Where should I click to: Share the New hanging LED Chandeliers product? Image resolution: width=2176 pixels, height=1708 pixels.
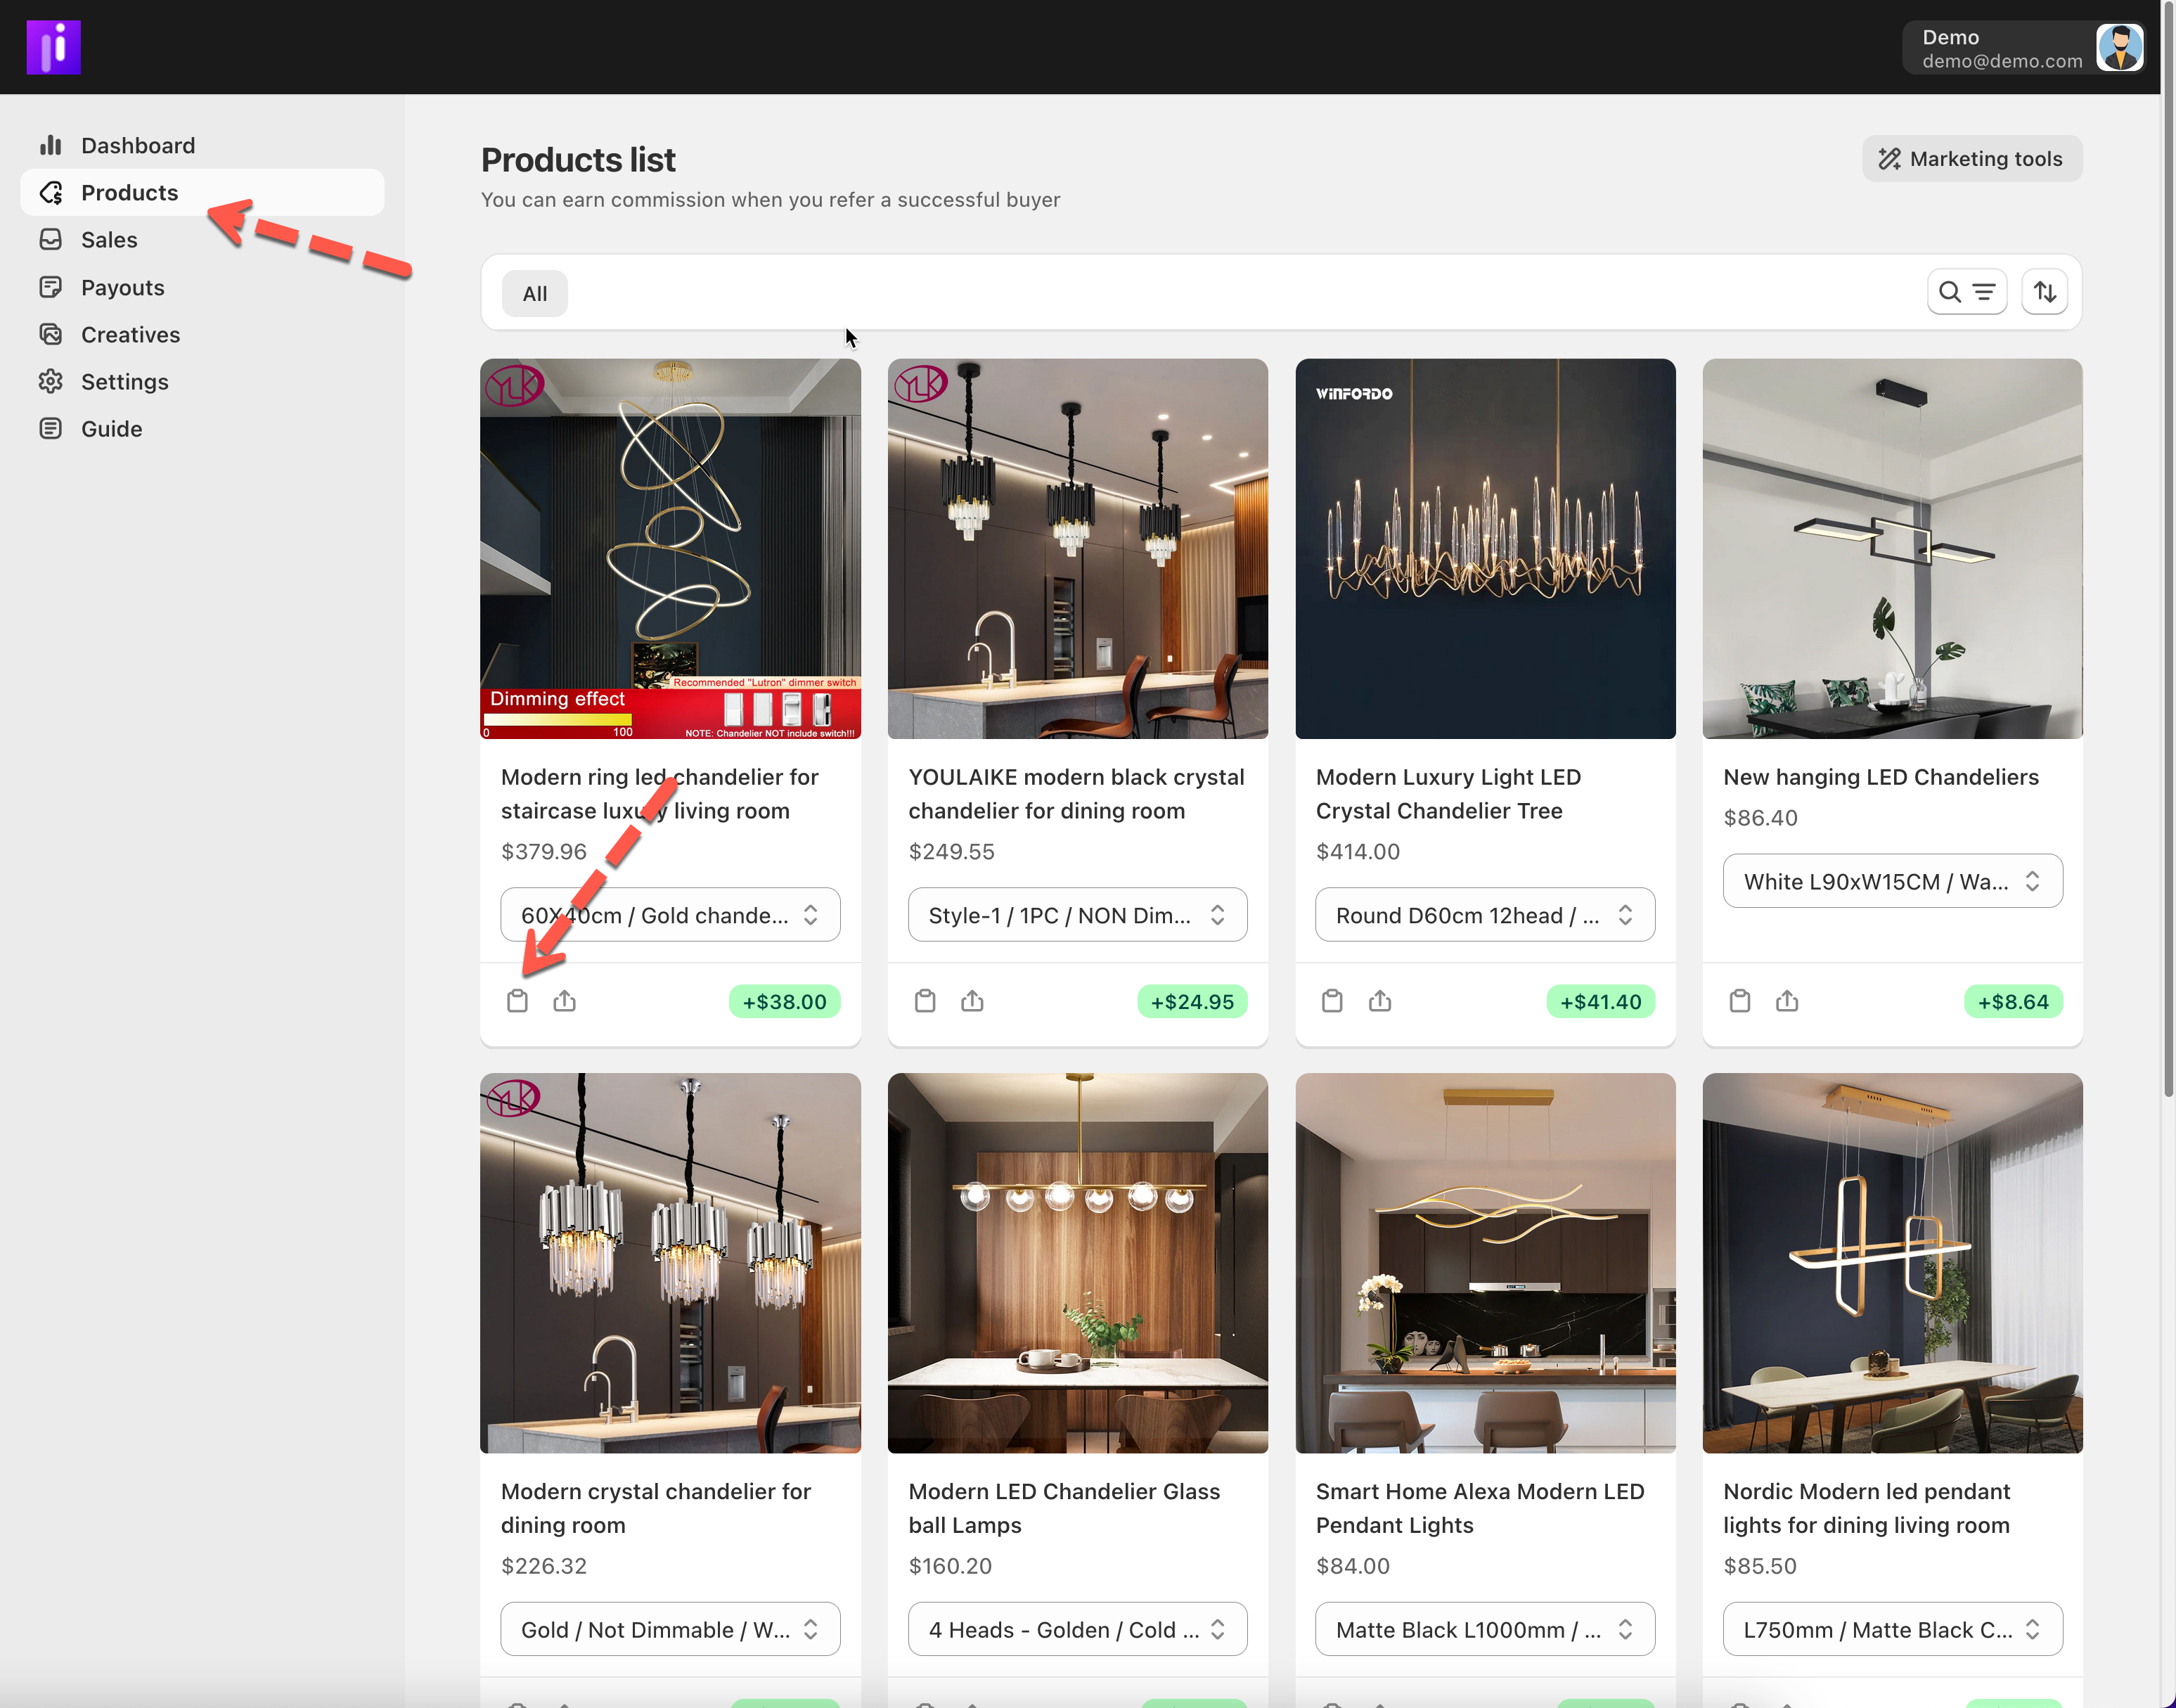click(x=1787, y=1001)
